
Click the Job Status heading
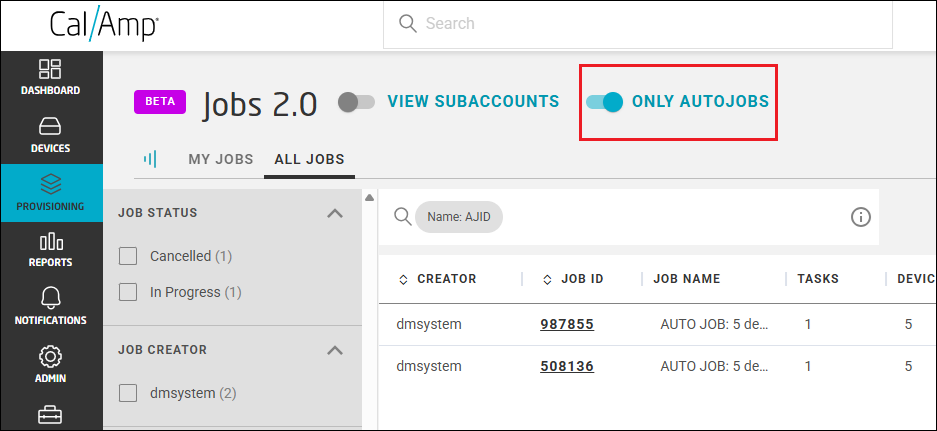coord(158,213)
